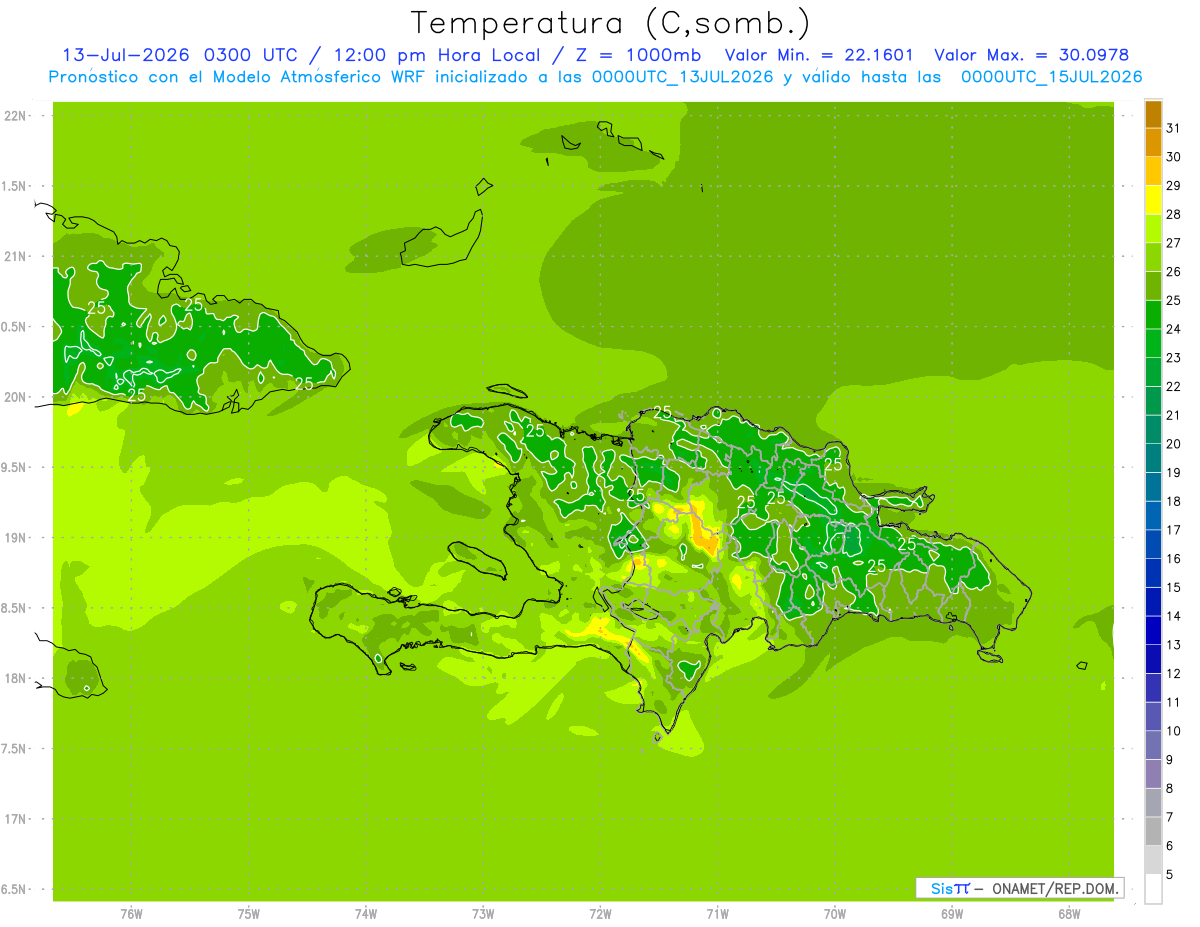Click the 71W longitude axis label
The width and height of the screenshot is (1200, 927).
pos(717,913)
